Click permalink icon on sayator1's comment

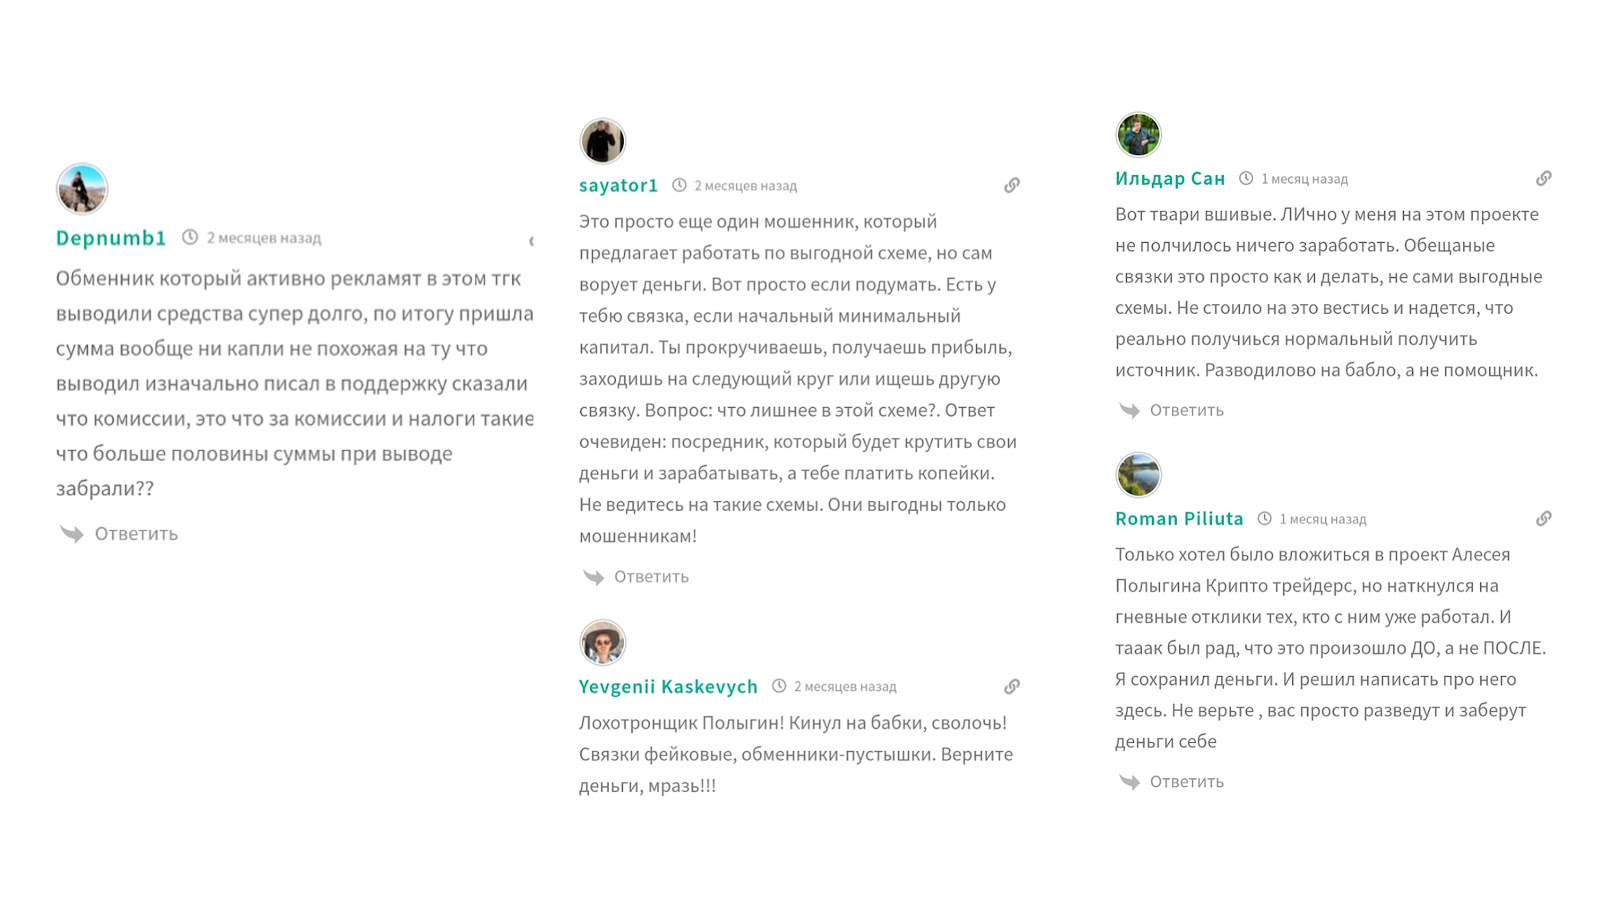[1012, 185]
